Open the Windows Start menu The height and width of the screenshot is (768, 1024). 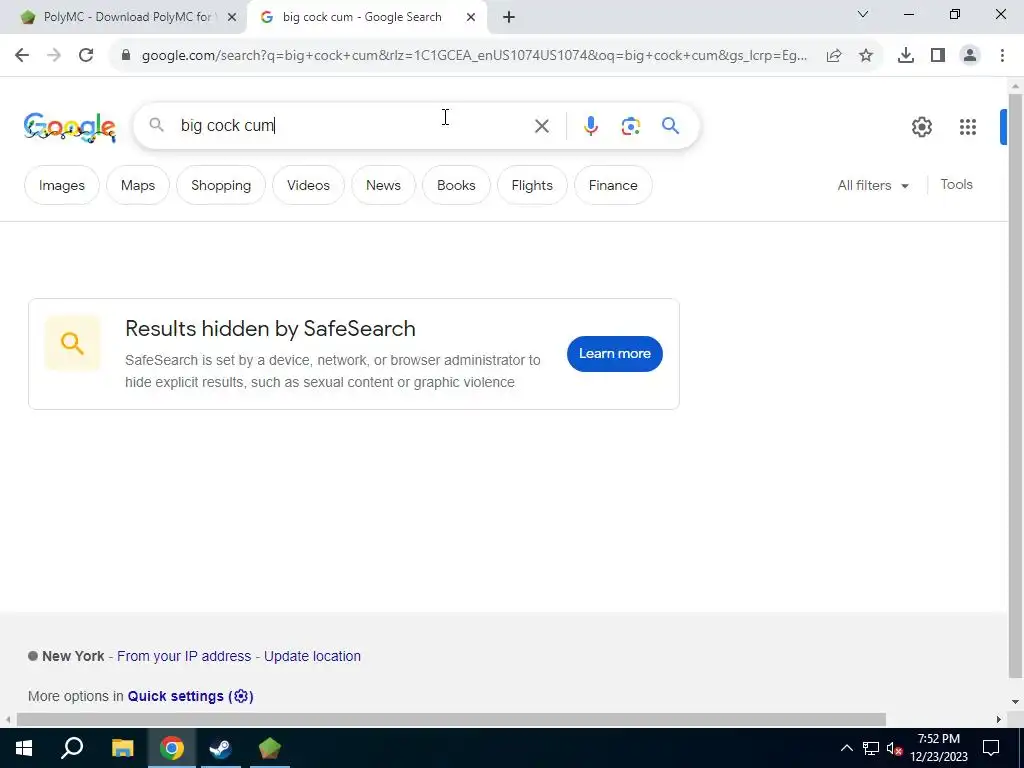(24, 748)
